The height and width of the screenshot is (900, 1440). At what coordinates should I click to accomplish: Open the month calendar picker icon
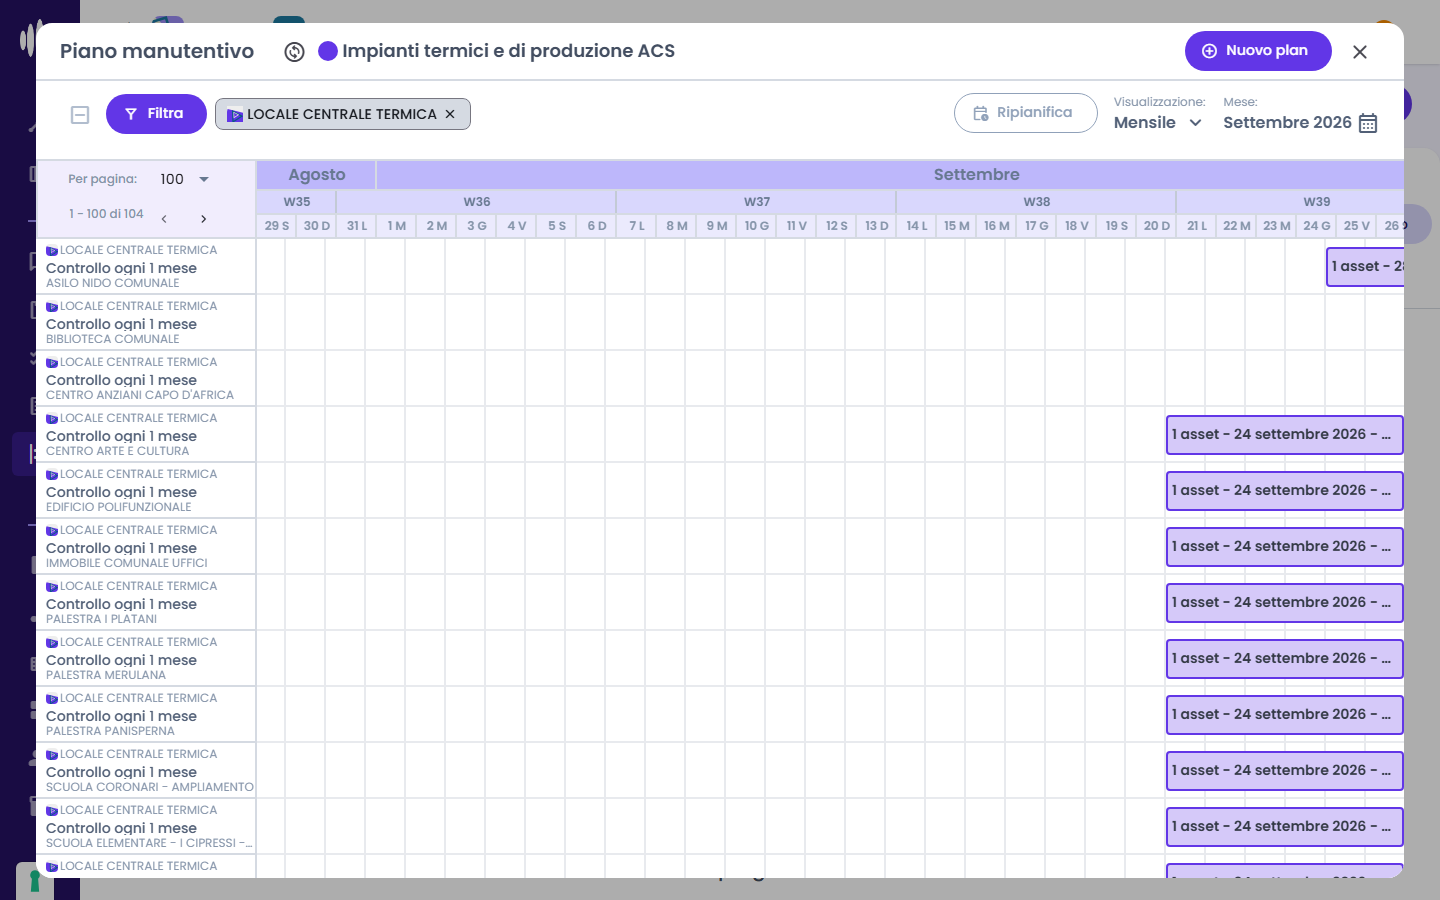pyautogui.click(x=1368, y=123)
